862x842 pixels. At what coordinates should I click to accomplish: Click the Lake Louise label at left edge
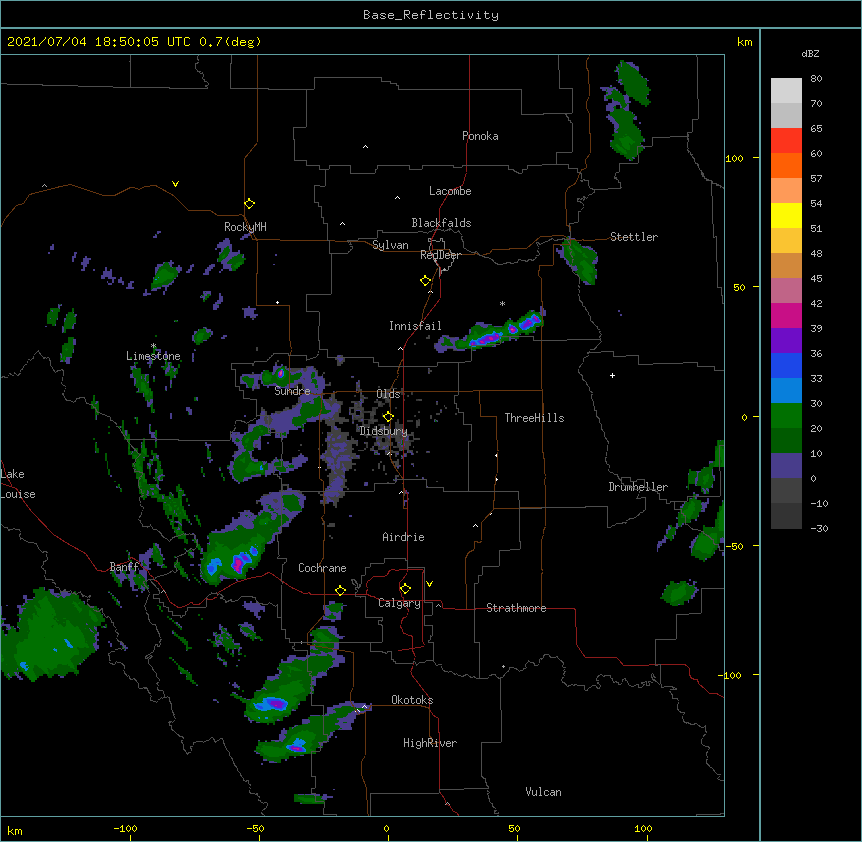(18, 484)
